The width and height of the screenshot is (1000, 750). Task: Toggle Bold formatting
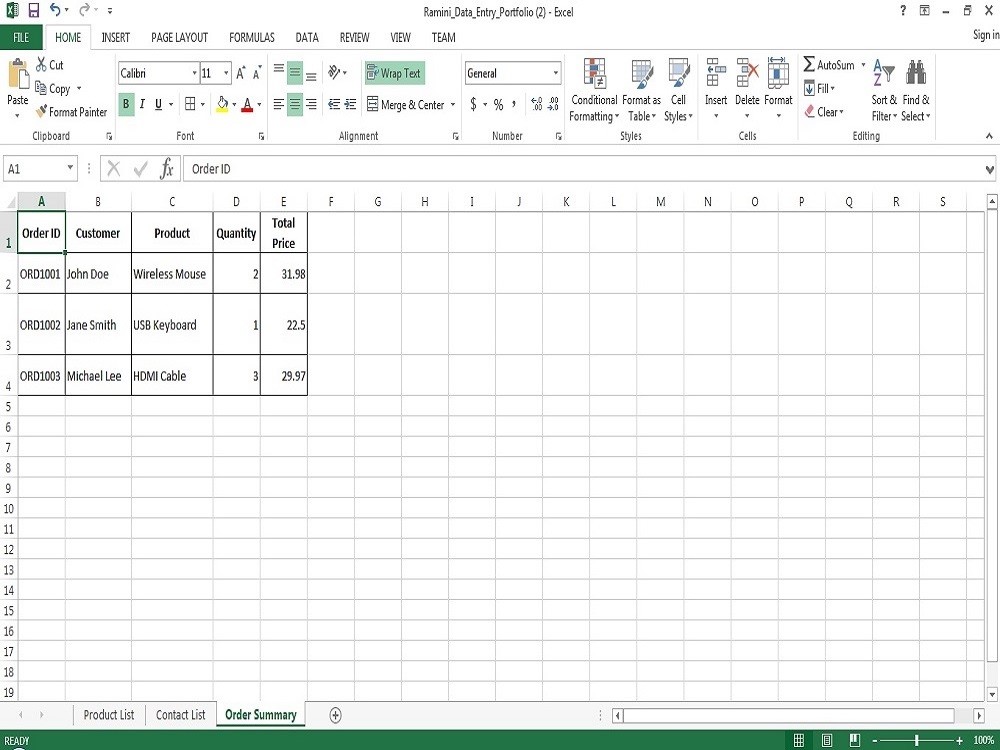coord(126,104)
